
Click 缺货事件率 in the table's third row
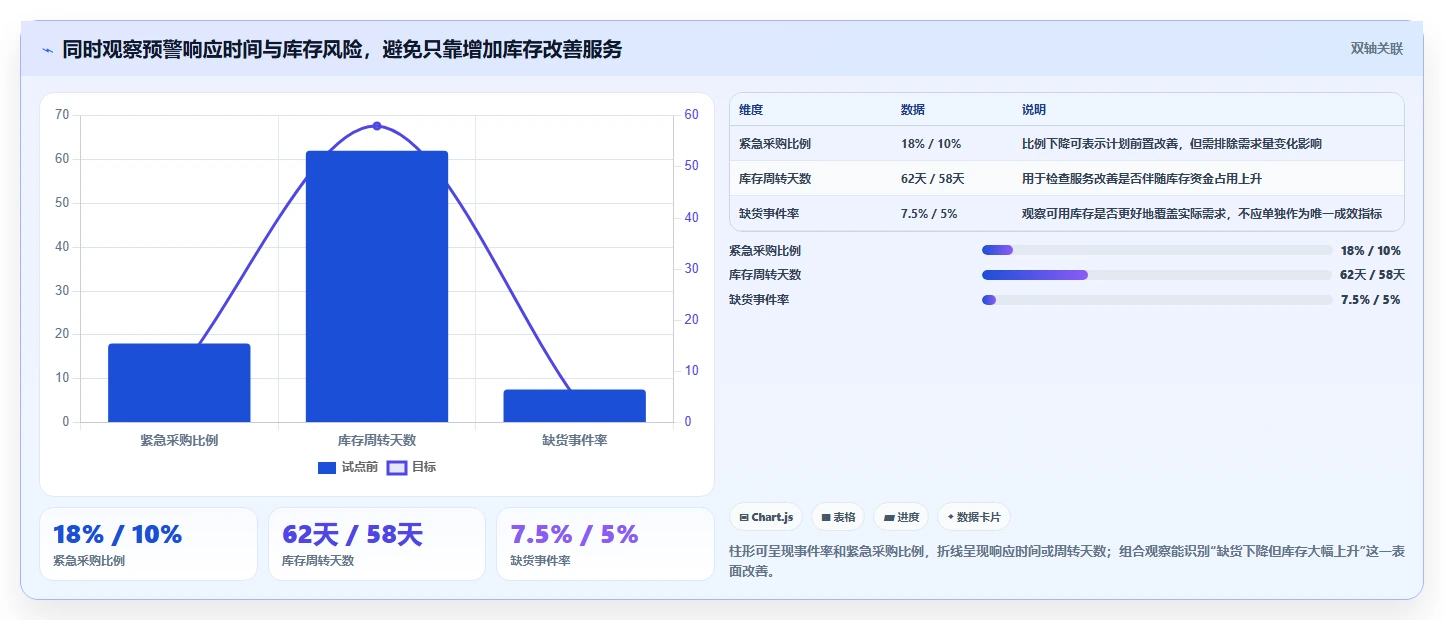click(x=769, y=214)
